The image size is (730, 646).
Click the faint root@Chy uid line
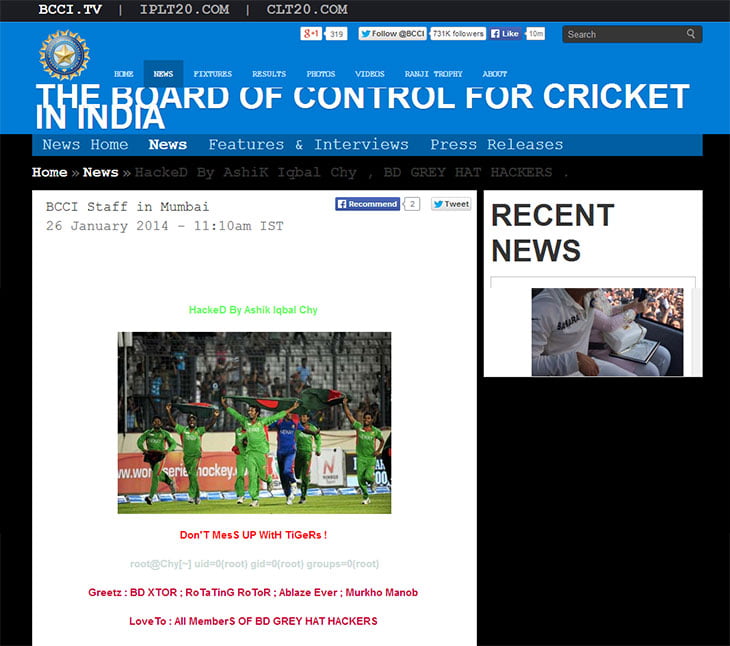[x=254, y=564]
